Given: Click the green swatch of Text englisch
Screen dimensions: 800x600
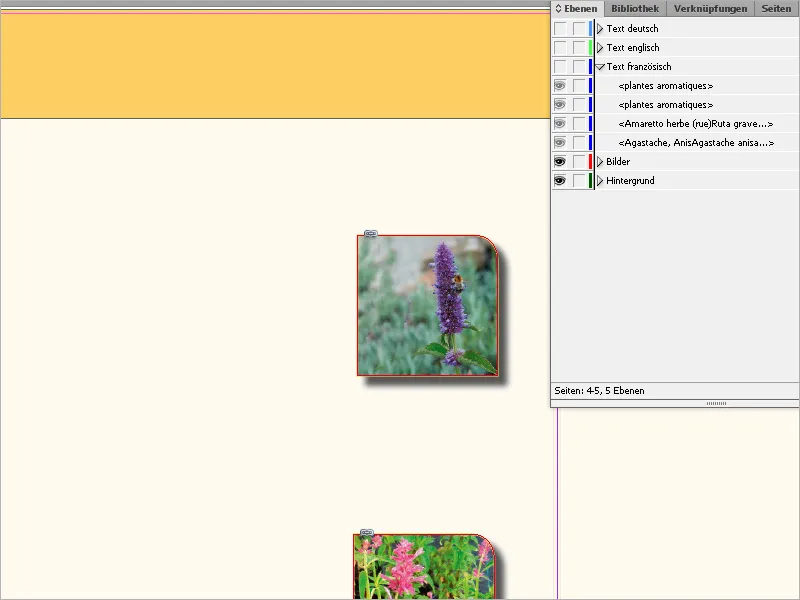Looking at the screenshot, I should pos(590,47).
